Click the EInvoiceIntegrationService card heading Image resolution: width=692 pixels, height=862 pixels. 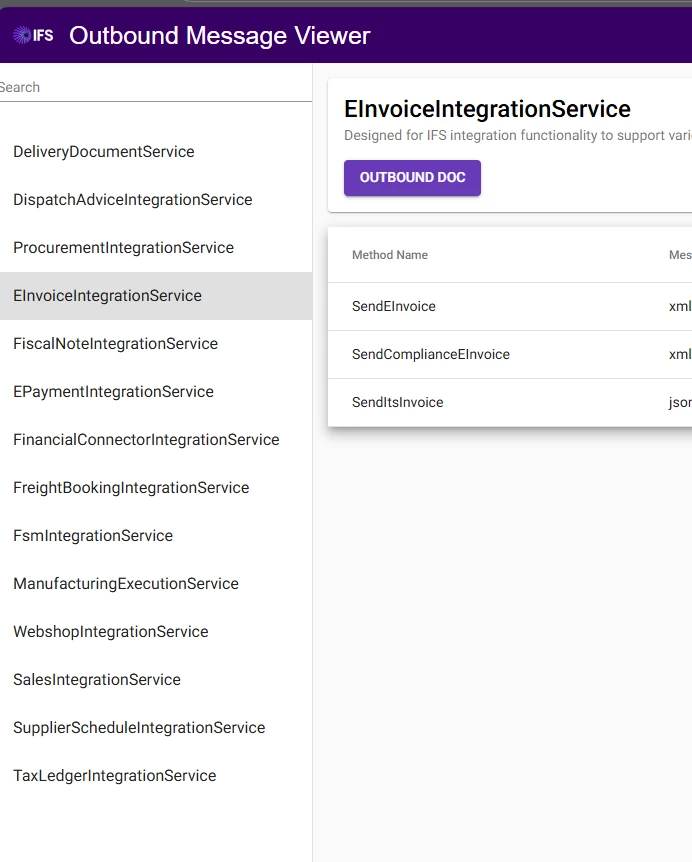click(487, 109)
